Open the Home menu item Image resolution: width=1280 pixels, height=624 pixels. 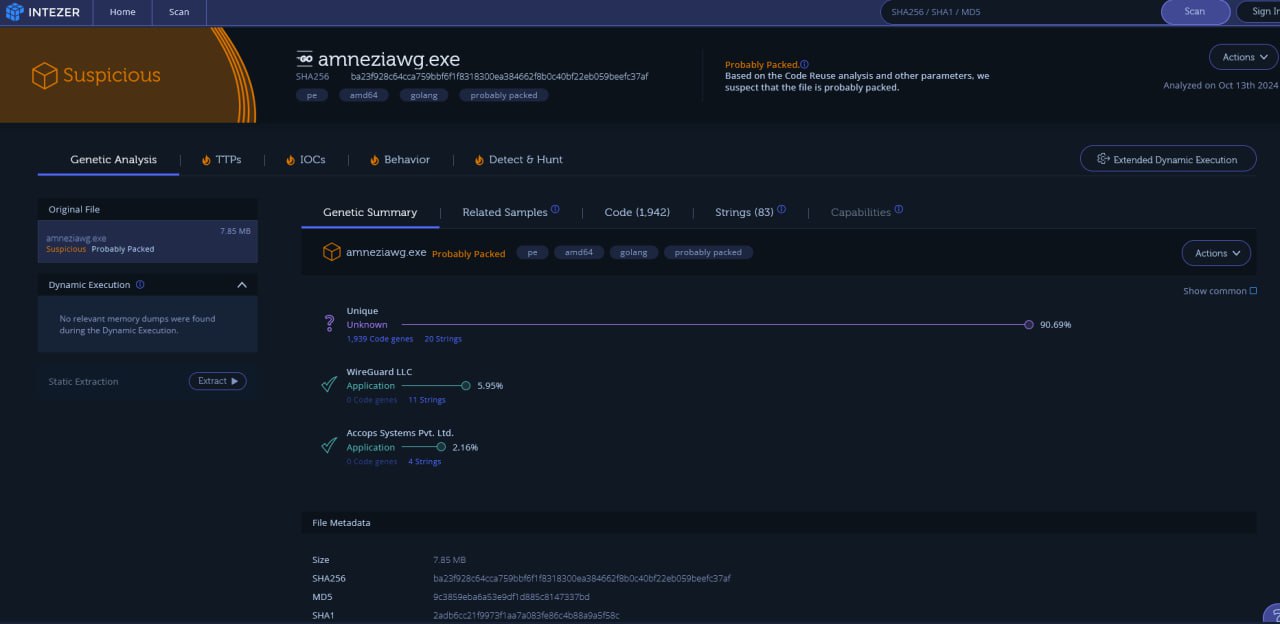coord(122,12)
